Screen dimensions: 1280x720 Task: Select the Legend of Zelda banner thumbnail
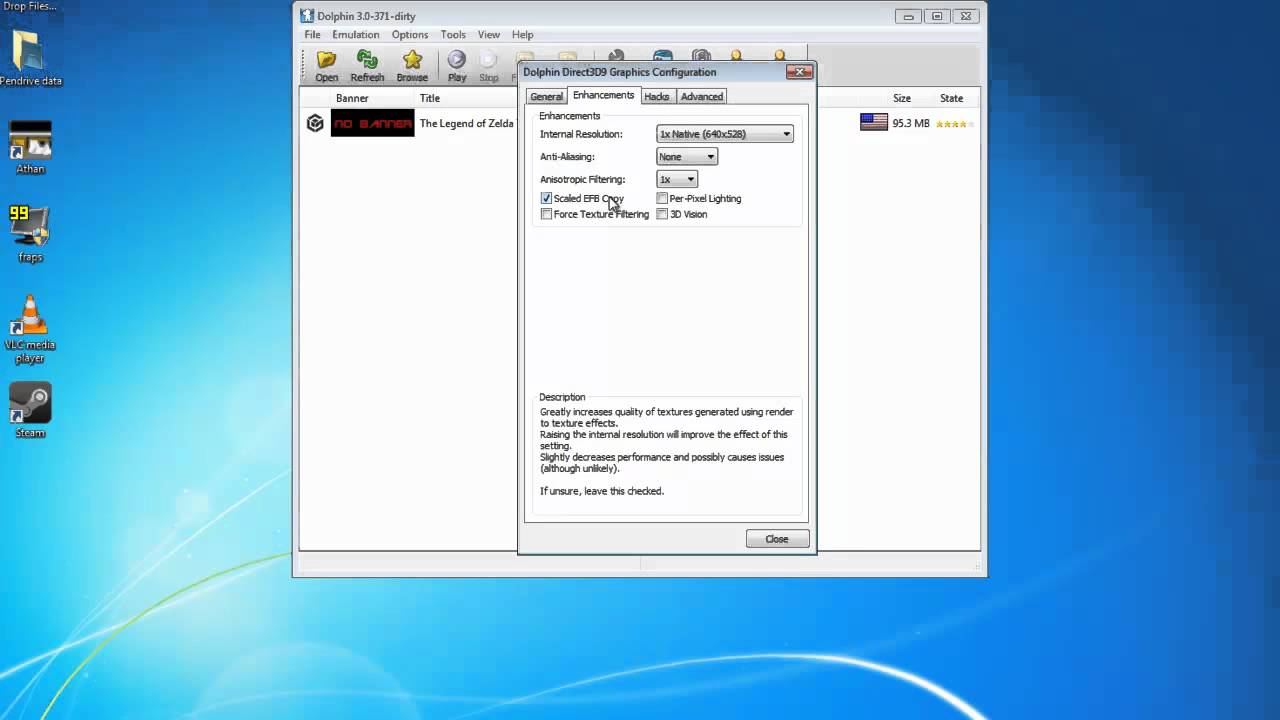(372, 124)
